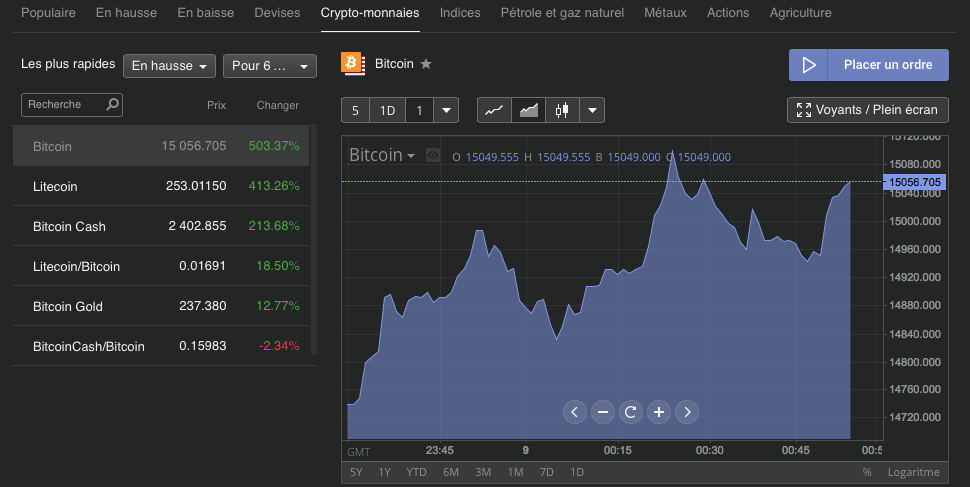
Task: Select the area chart type icon
Action: click(x=528, y=110)
